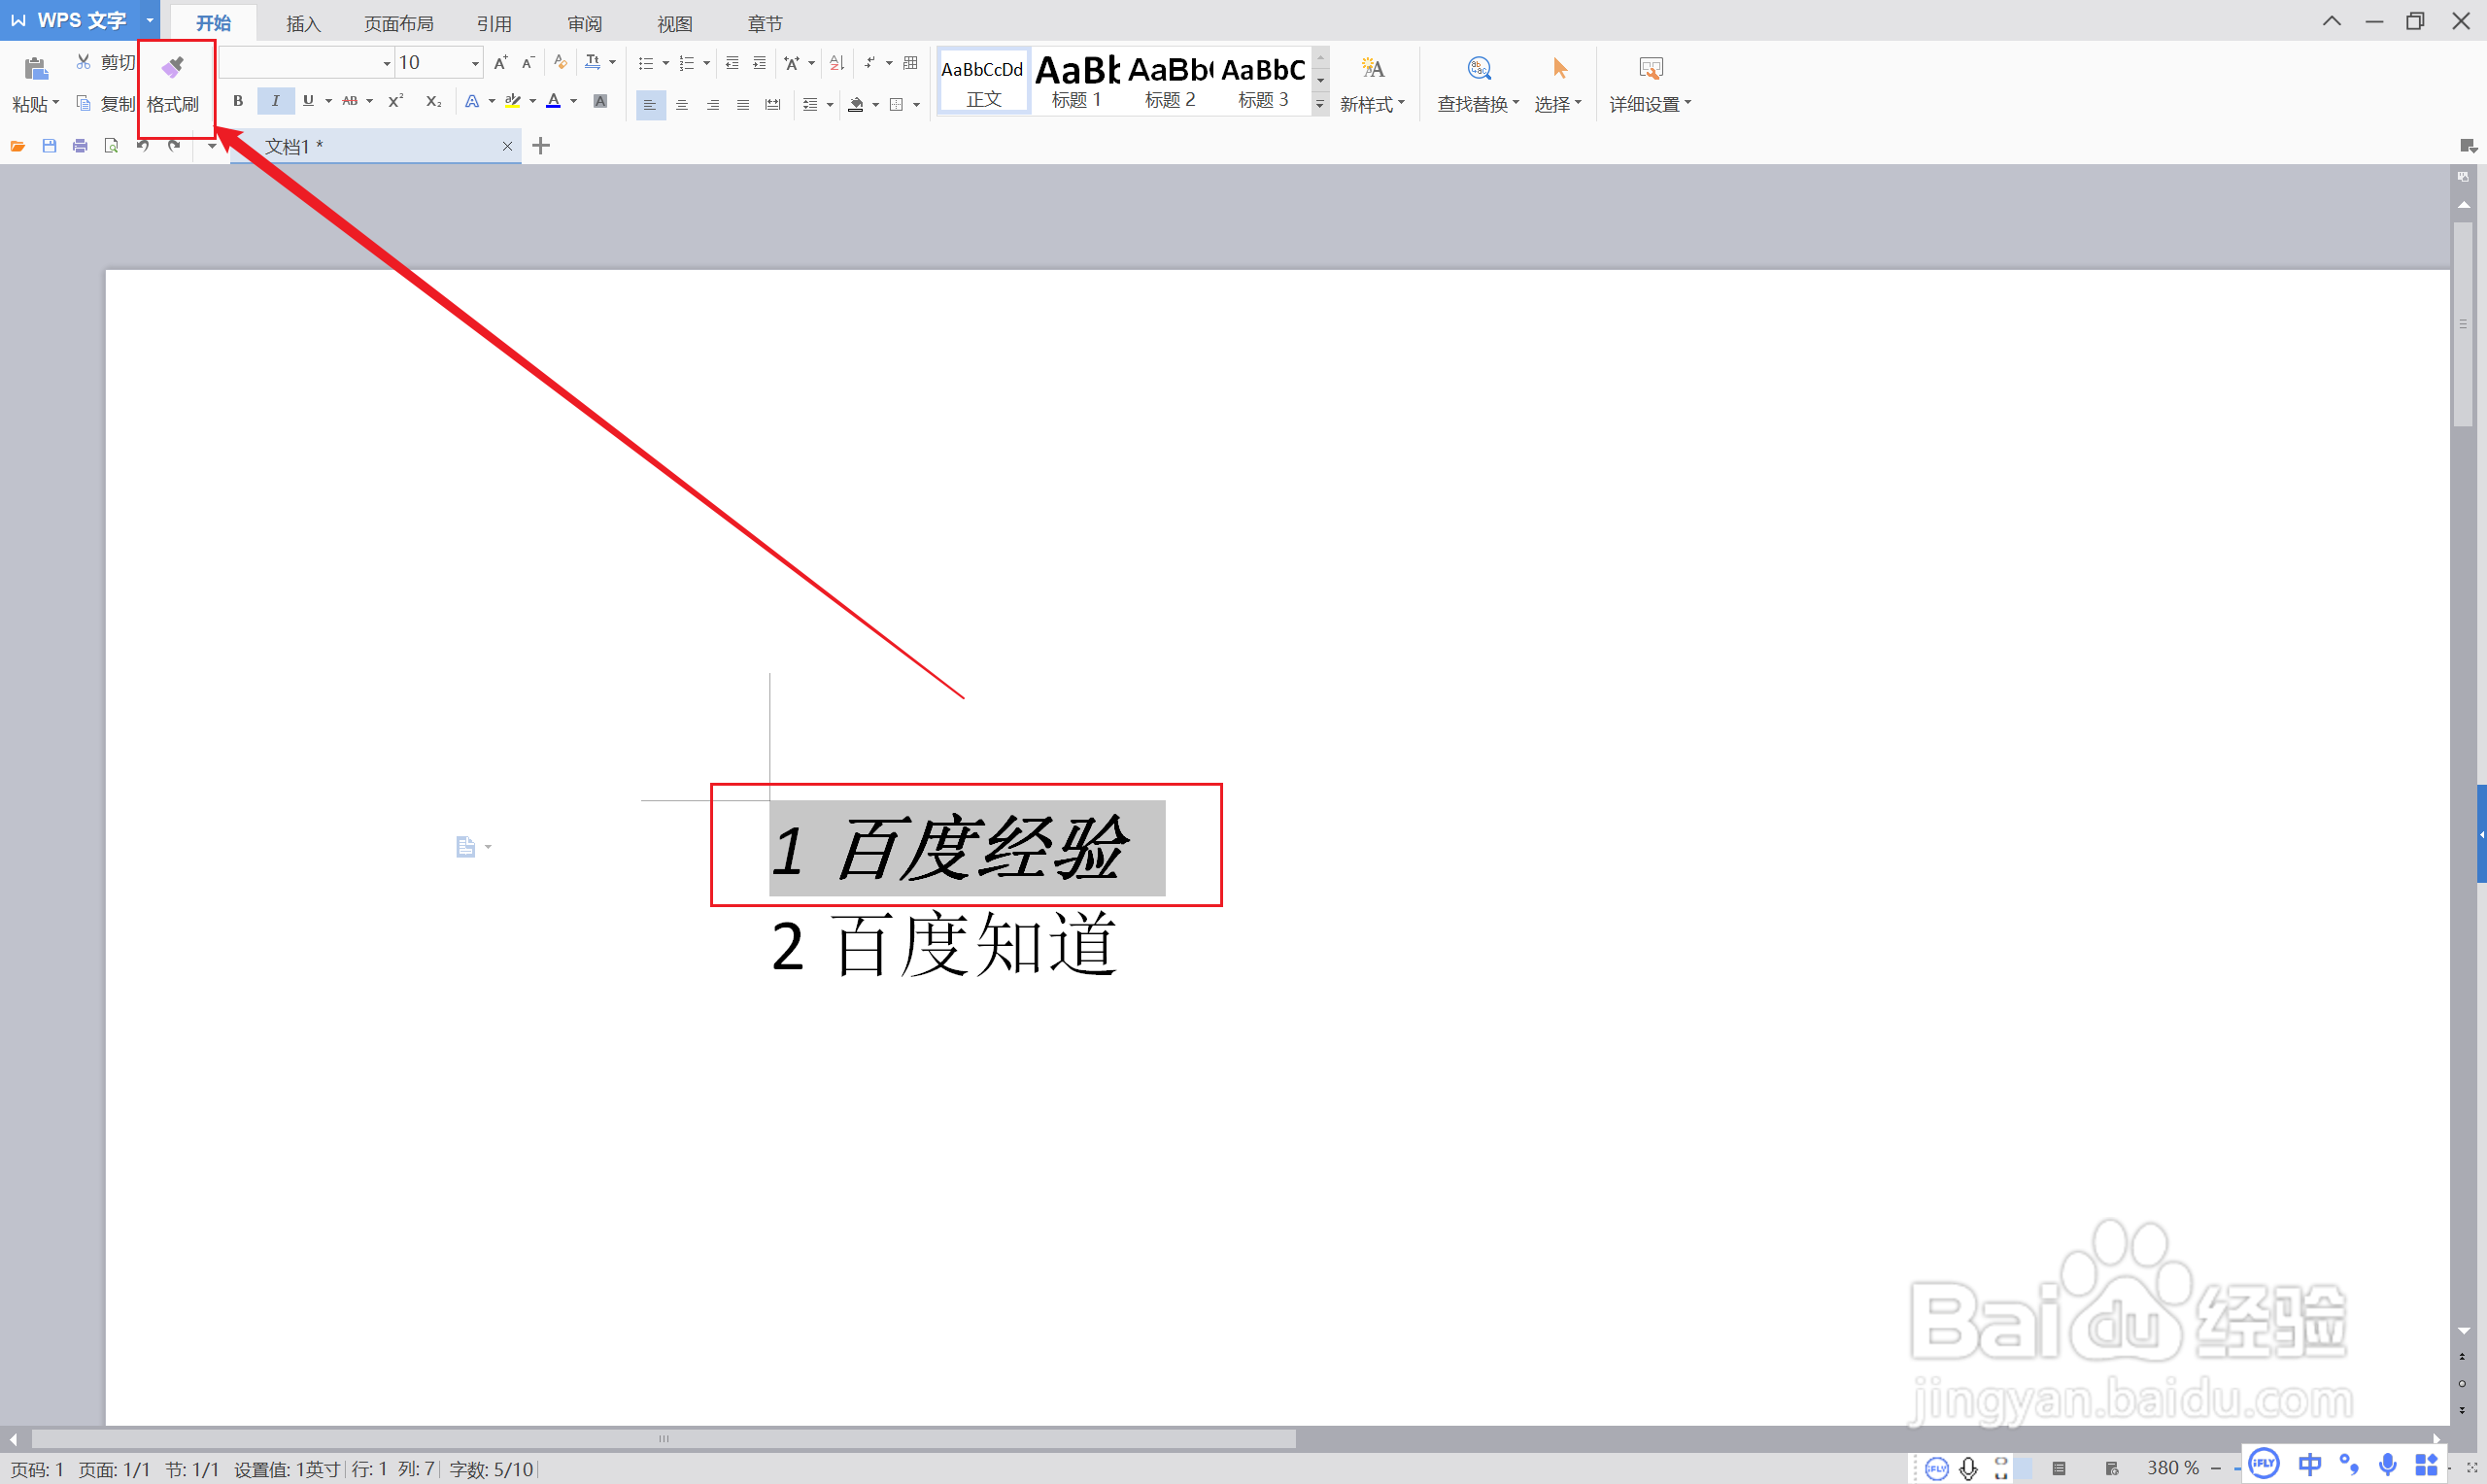Viewport: 2487px width, 1484px height.
Task: Click the clear formatting eraser icon
Action: [561, 62]
